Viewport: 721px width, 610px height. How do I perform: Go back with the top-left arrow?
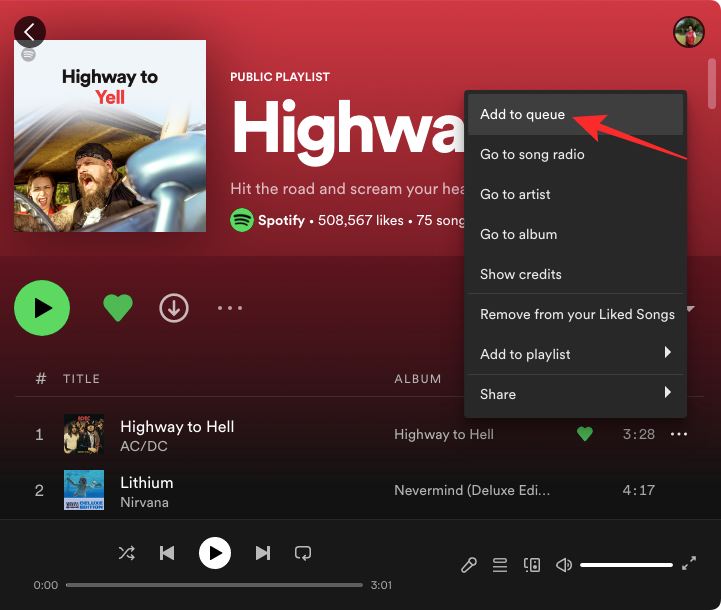(x=30, y=32)
